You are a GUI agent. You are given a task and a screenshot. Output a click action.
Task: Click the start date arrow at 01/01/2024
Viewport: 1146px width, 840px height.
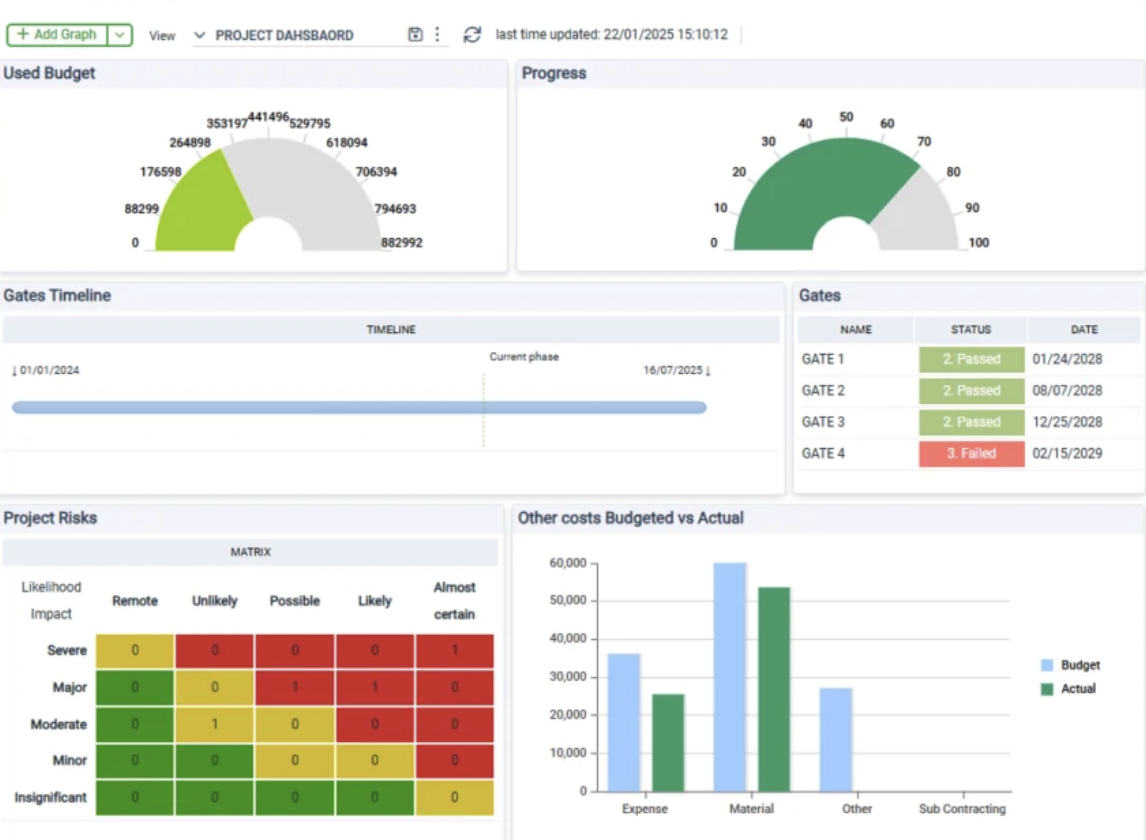pos(14,370)
